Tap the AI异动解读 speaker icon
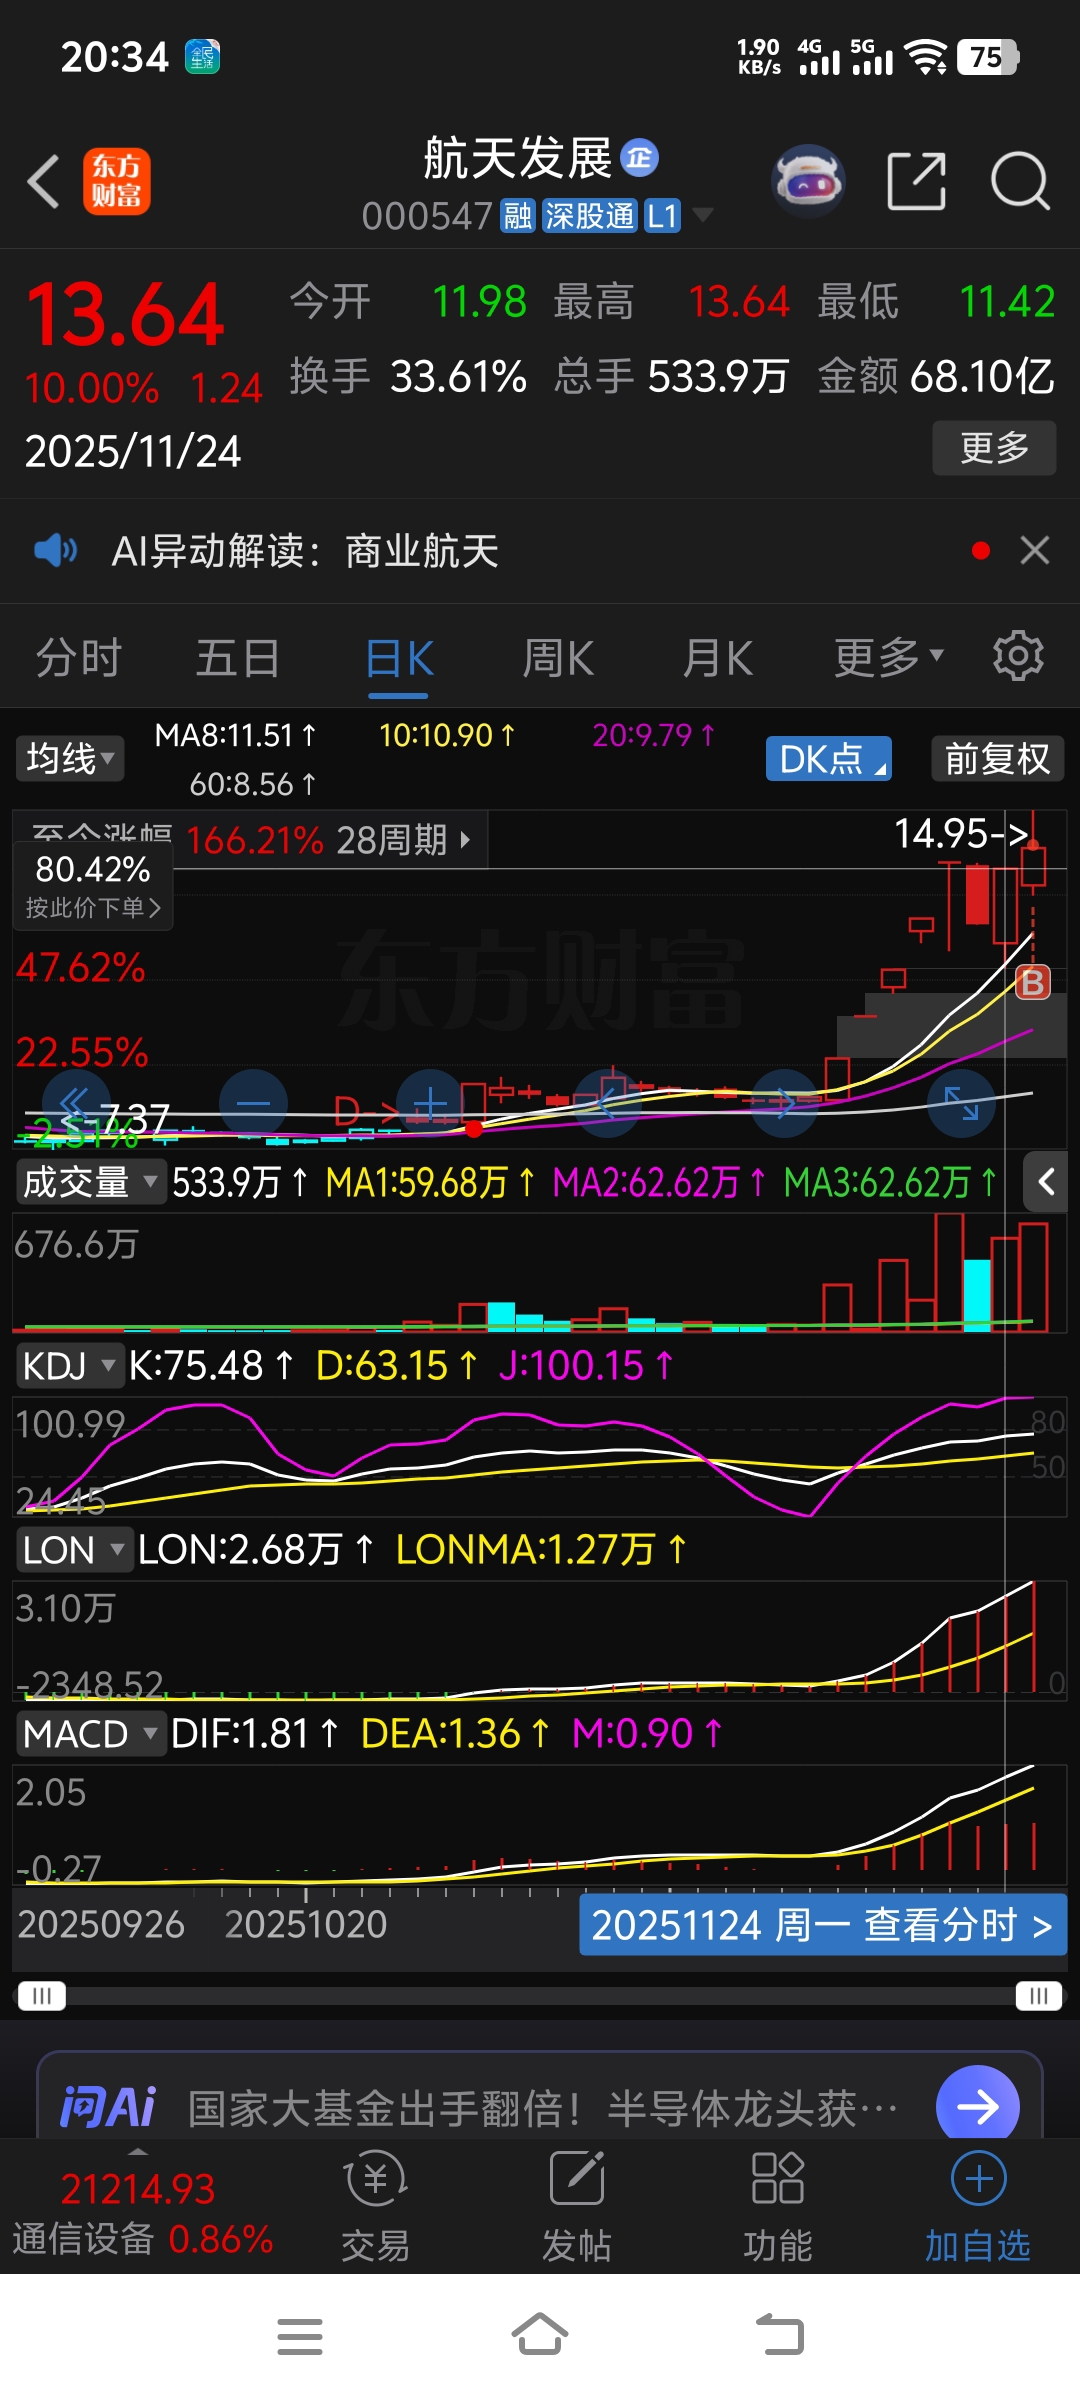 55,550
